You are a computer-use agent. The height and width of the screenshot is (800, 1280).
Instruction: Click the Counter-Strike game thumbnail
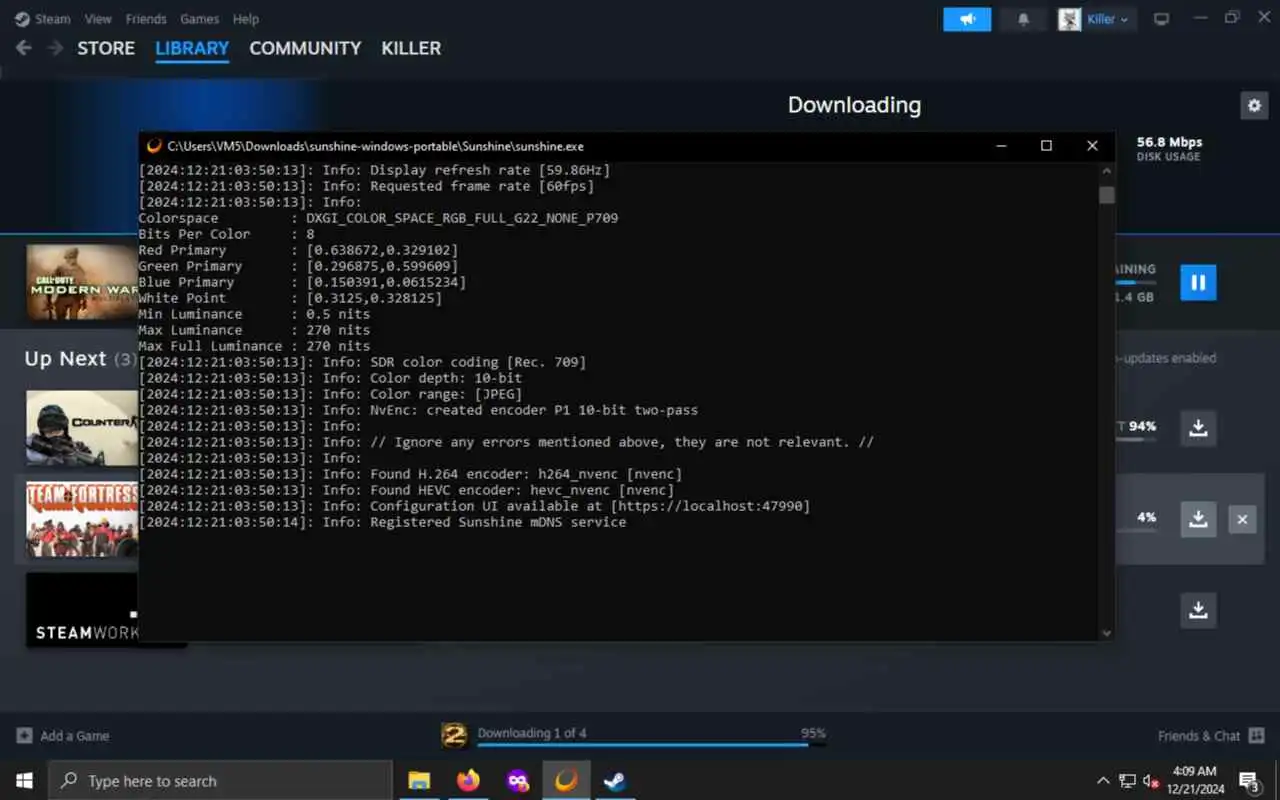click(82, 428)
